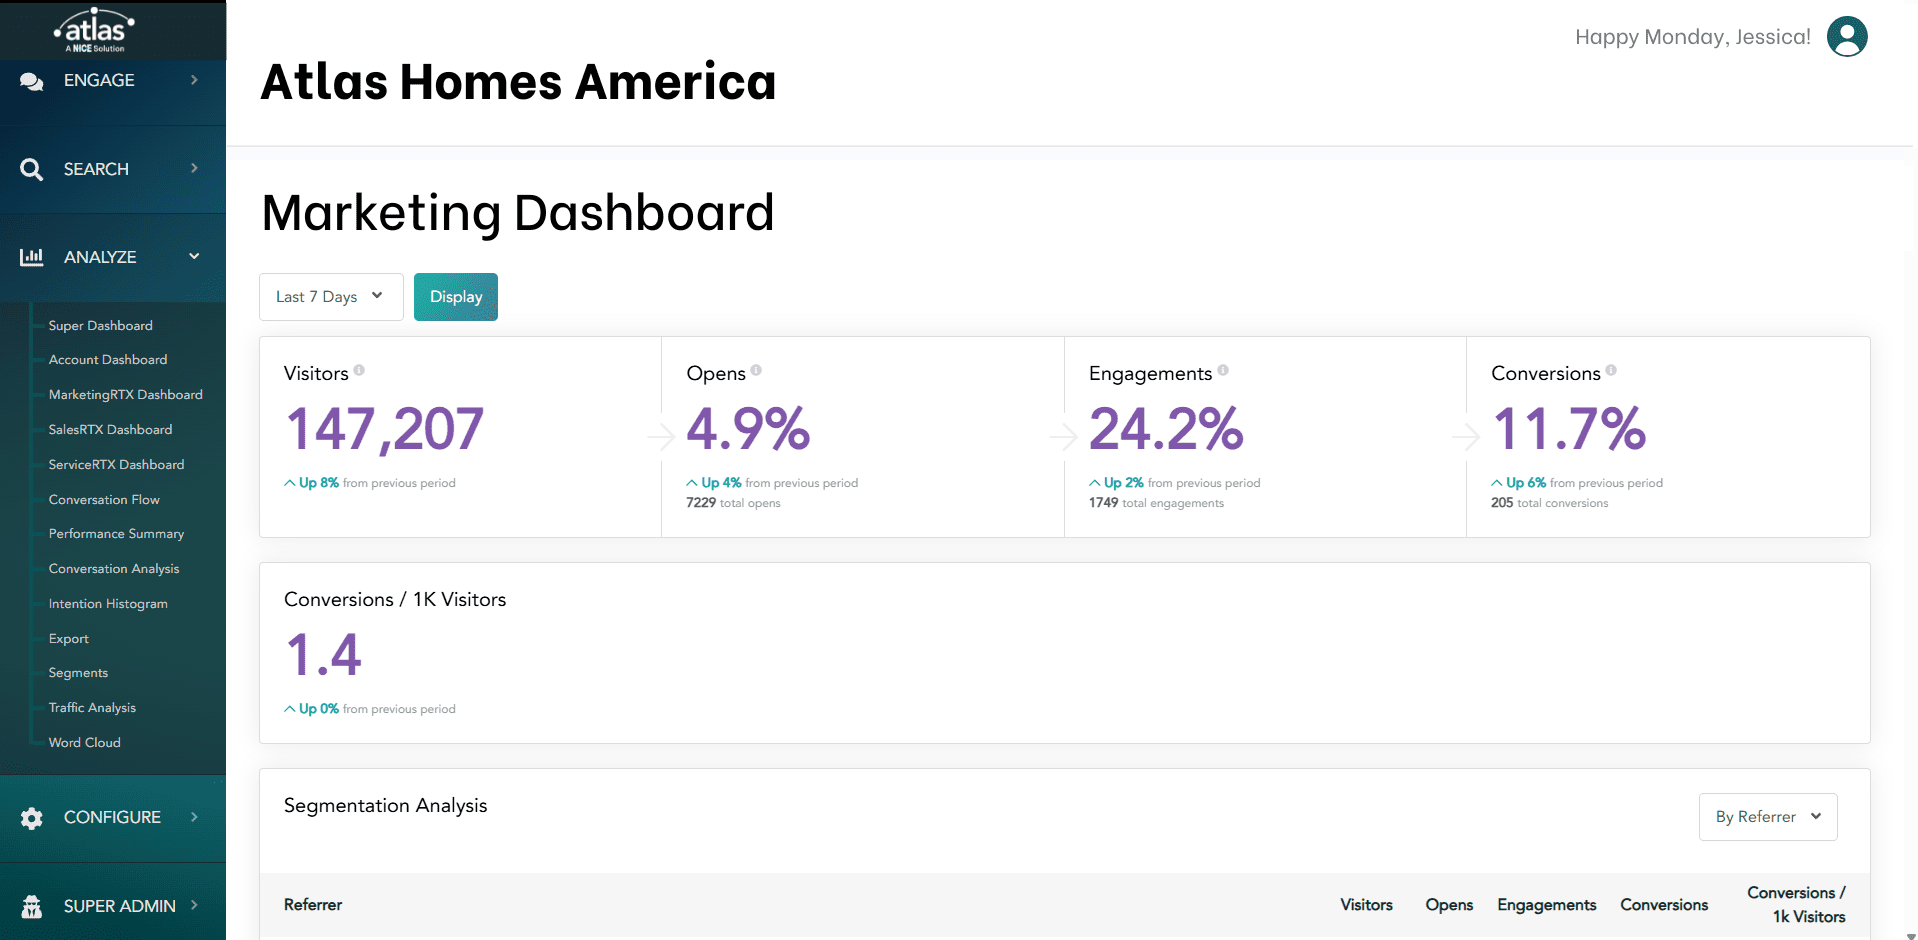Click the Search magnifier icon
This screenshot has height=940, width=1918.
point(32,169)
